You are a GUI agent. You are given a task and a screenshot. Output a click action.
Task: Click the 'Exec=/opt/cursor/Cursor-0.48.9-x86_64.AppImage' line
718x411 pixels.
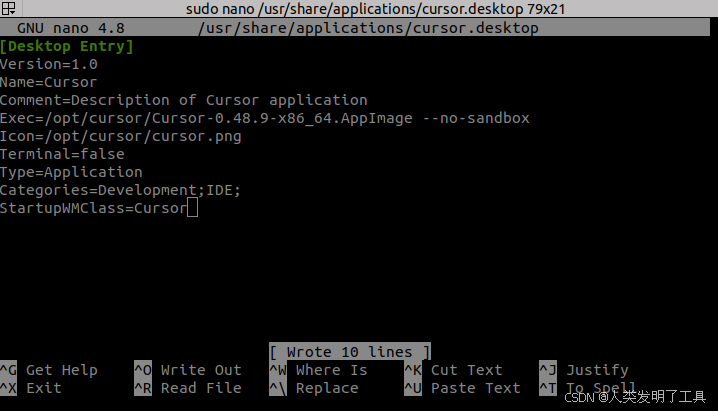click(265, 118)
